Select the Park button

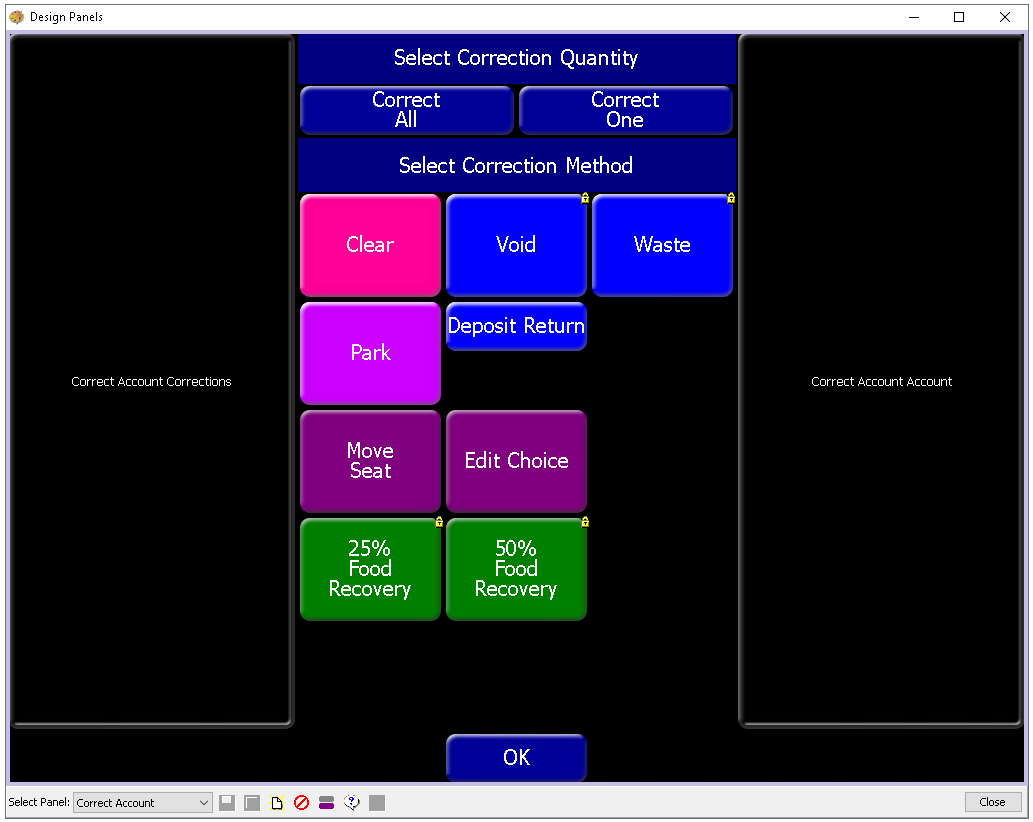click(370, 353)
